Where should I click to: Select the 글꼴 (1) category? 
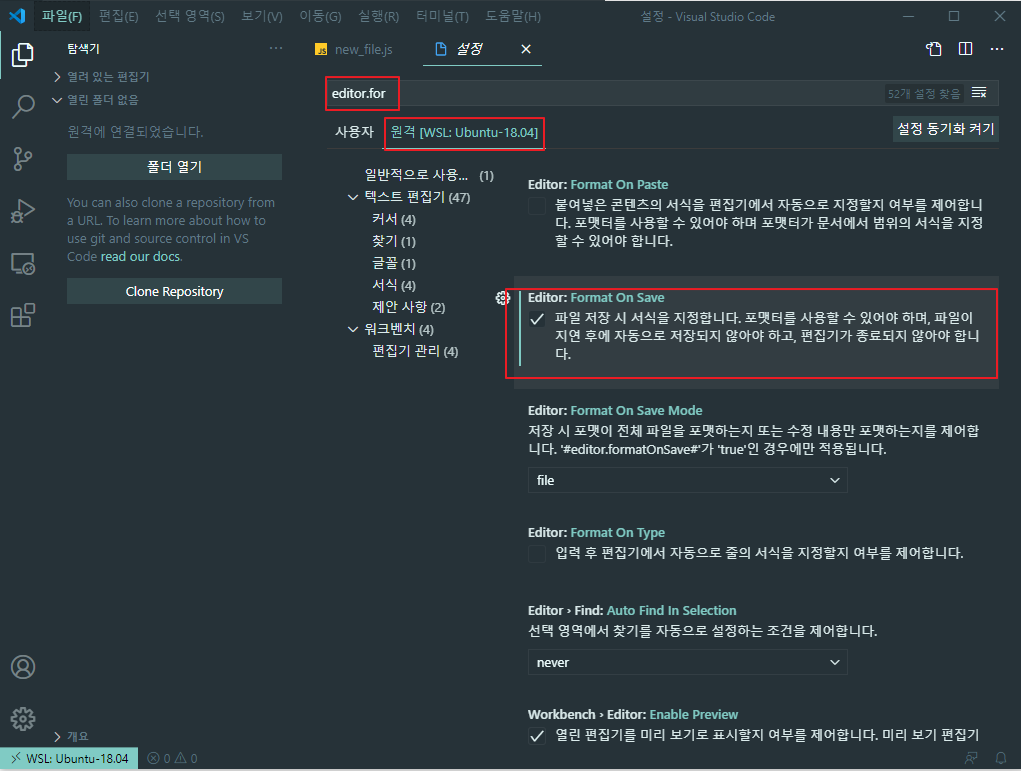click(393, 264)
